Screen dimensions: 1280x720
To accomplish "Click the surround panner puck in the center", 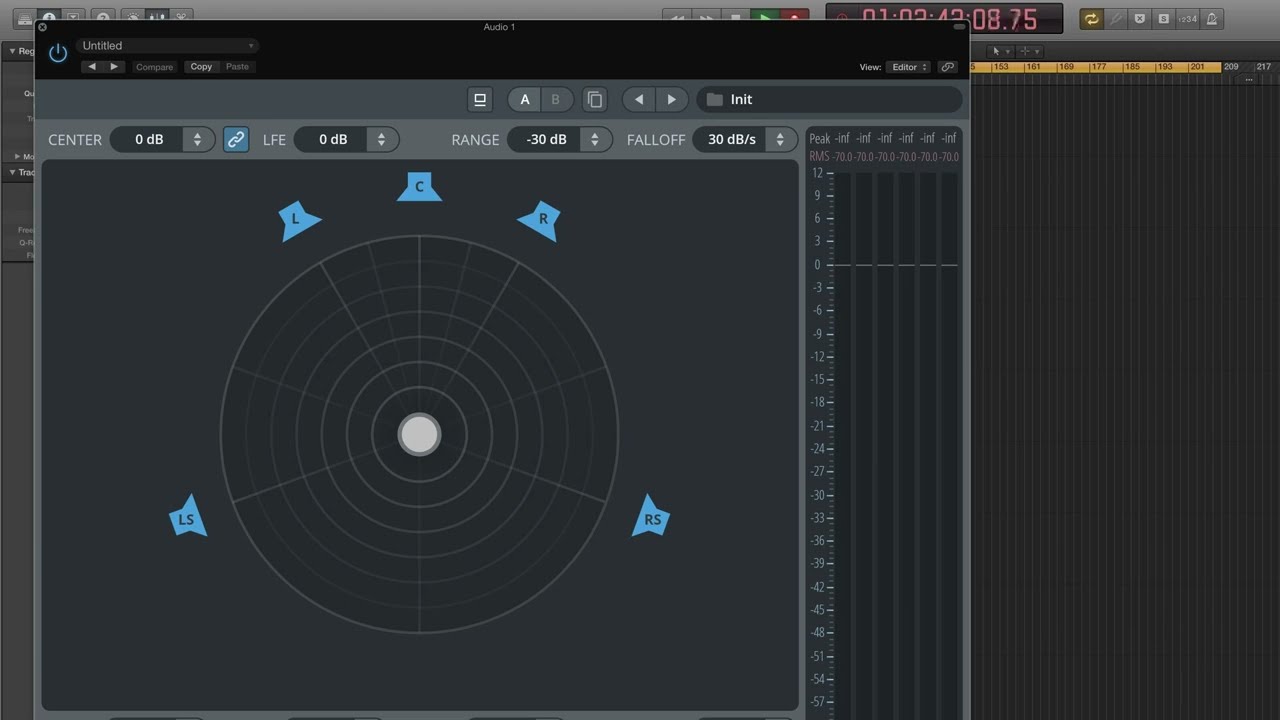I will [419, 435].
